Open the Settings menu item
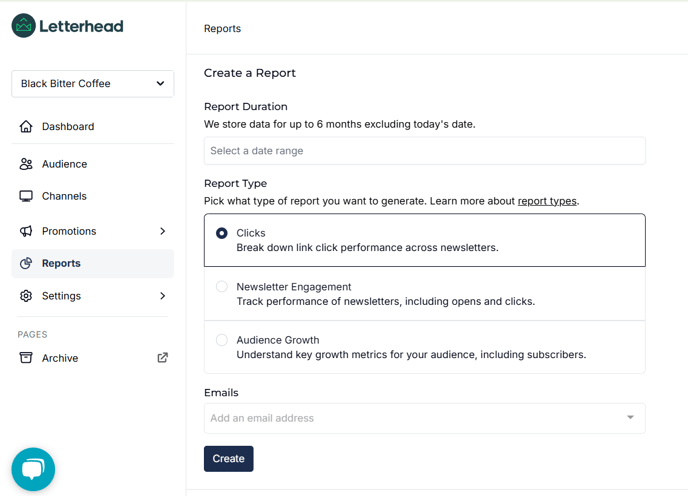 [93, 295]
